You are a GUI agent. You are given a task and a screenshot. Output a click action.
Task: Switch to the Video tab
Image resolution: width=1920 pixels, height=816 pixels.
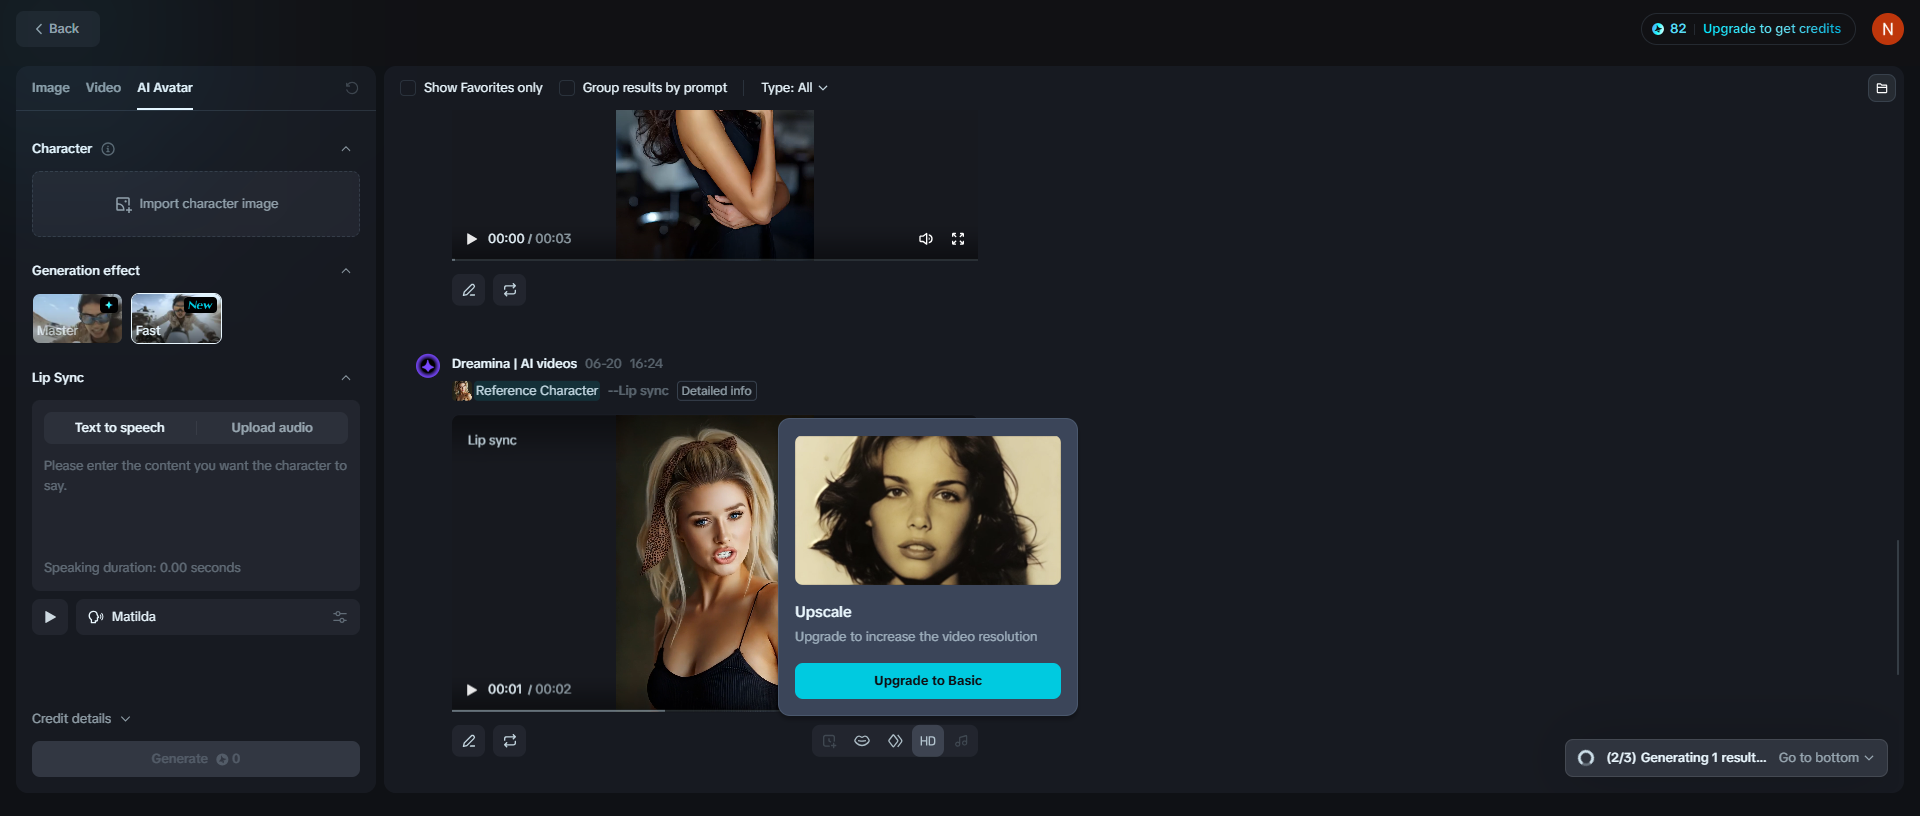click(103, 88)
